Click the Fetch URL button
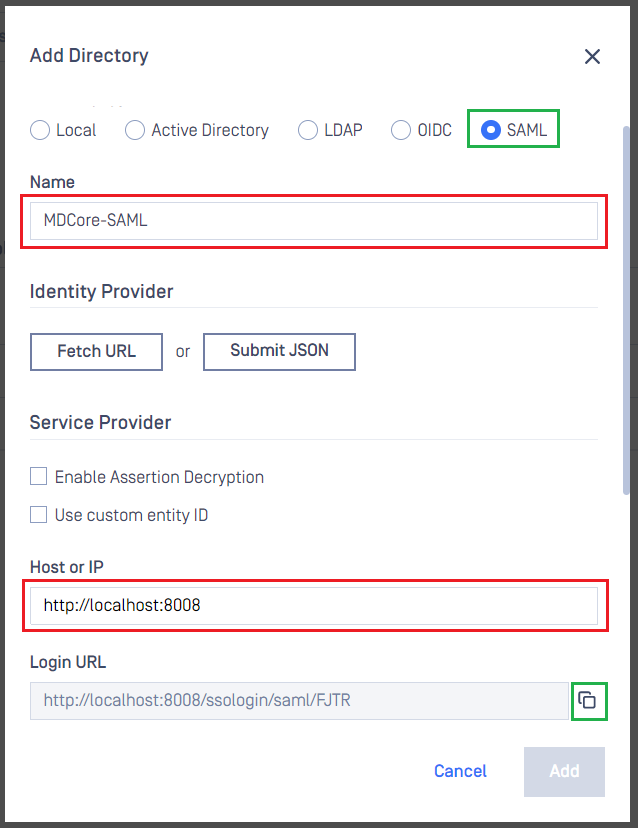The width and height of the screenshot is (638, 828). (96, 351)
